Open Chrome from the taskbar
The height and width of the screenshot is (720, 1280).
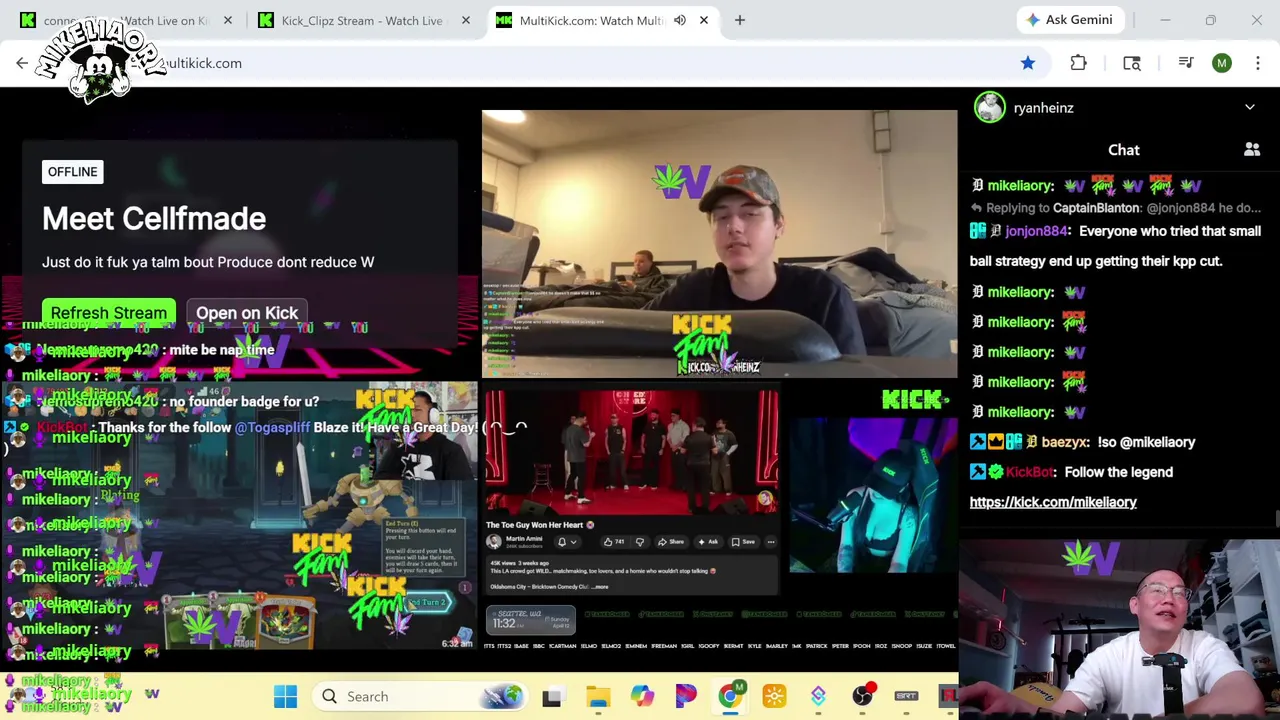click(x=730, y=696)
